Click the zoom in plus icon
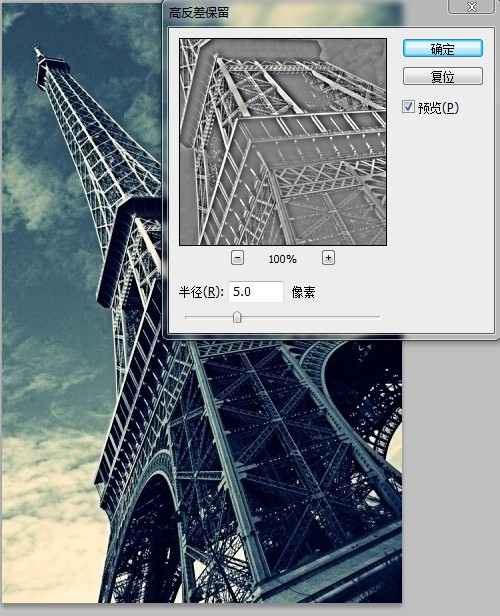Image resolution: width=500 pixels, height=616 pixels. coord(328,258)
